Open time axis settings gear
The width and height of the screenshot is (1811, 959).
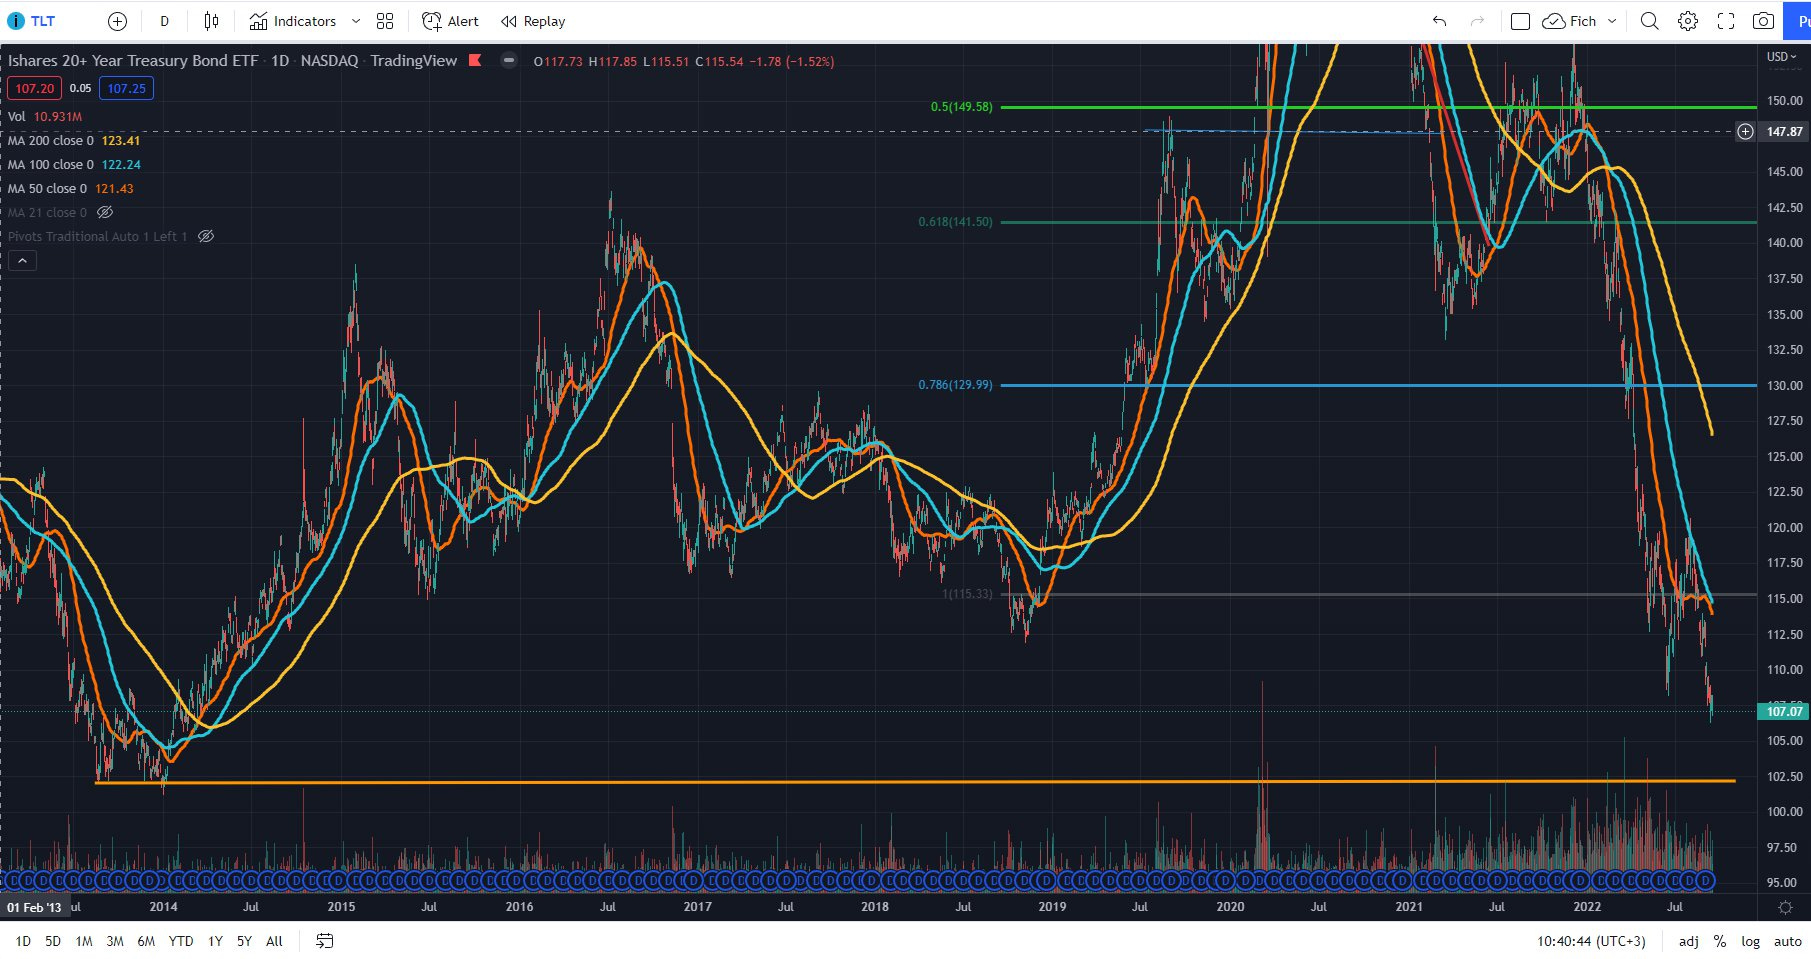1785,907
